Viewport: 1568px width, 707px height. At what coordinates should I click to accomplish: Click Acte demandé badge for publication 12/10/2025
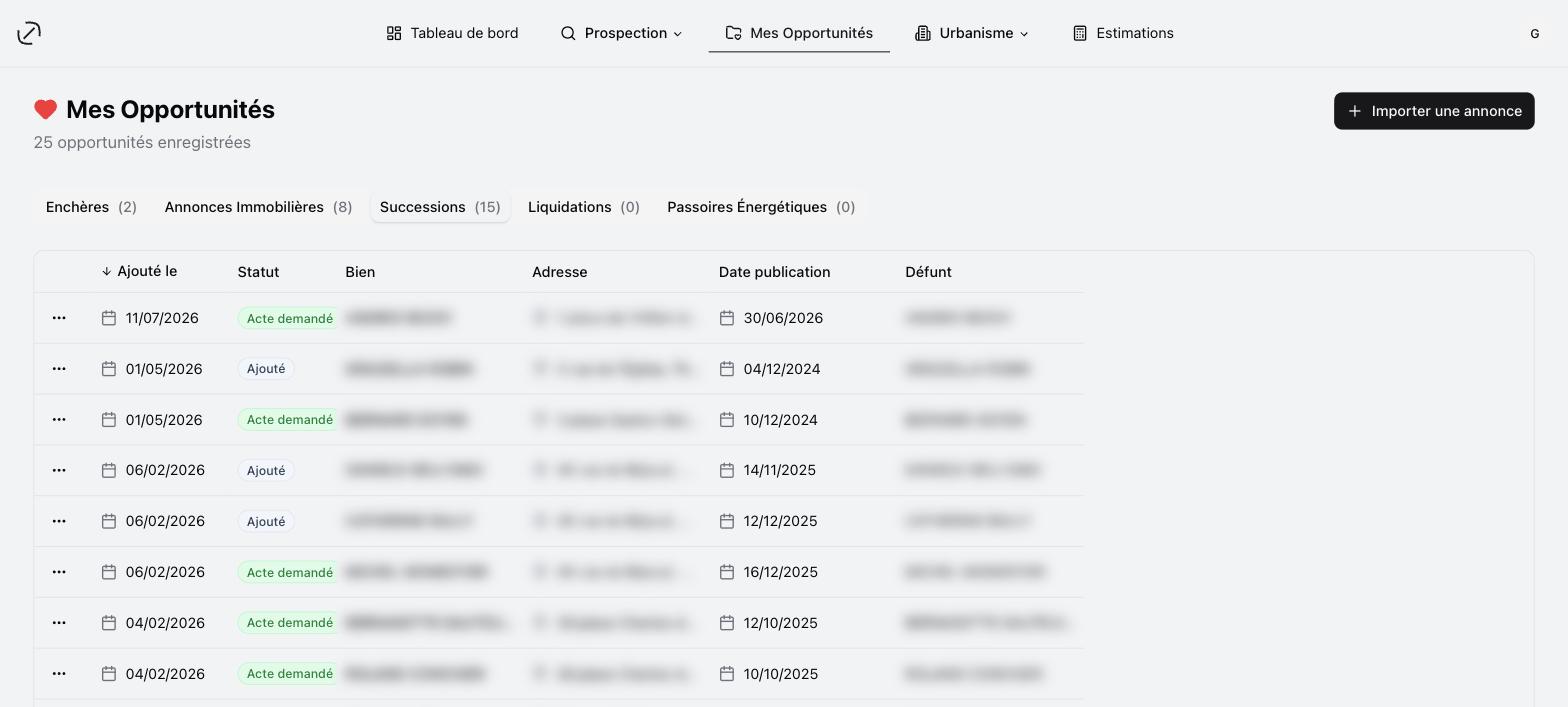pos(289,623)
